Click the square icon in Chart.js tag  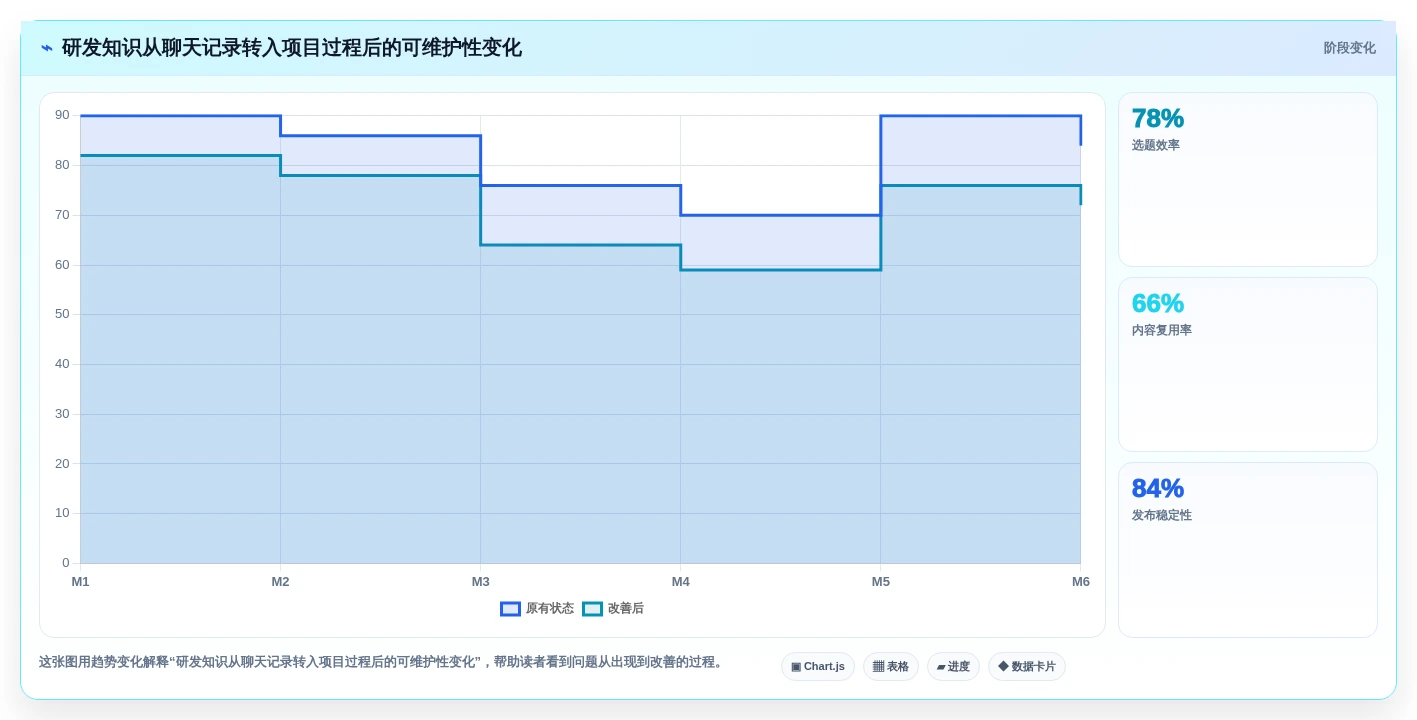point(796,667)
